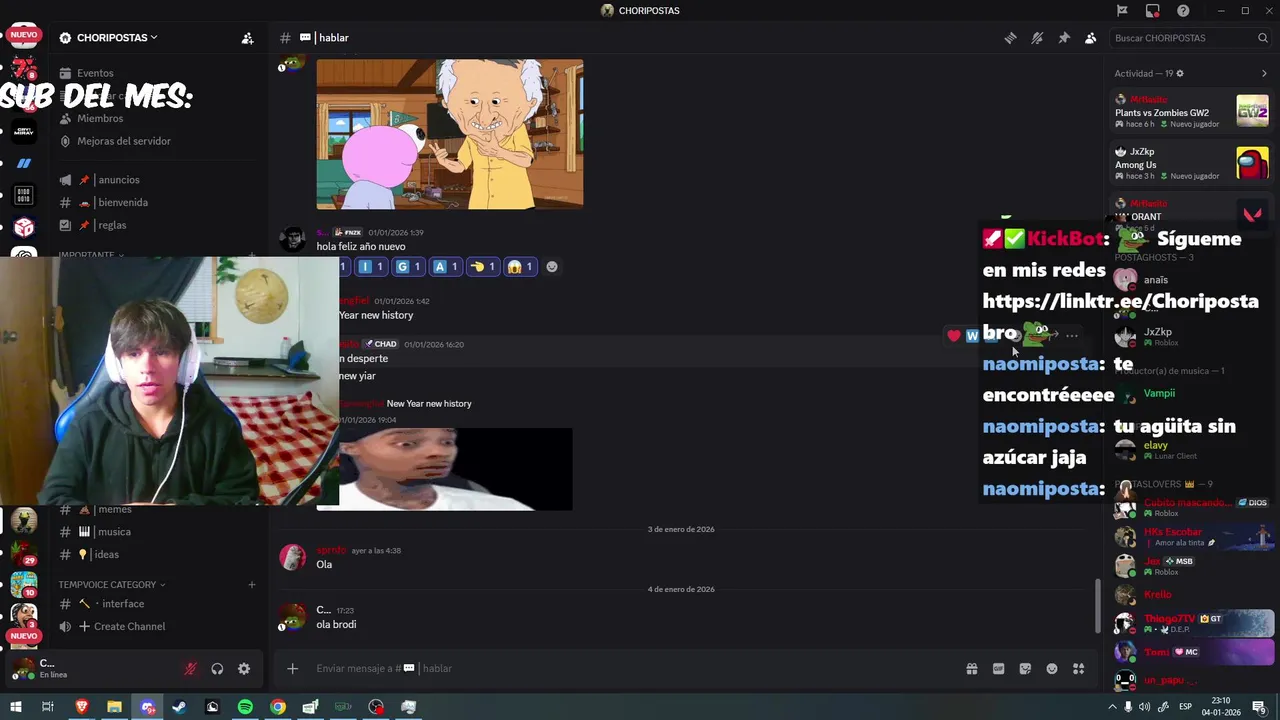Join the Create Channel voice channel
1280x720 pixels.
click(x=129, y=626)
